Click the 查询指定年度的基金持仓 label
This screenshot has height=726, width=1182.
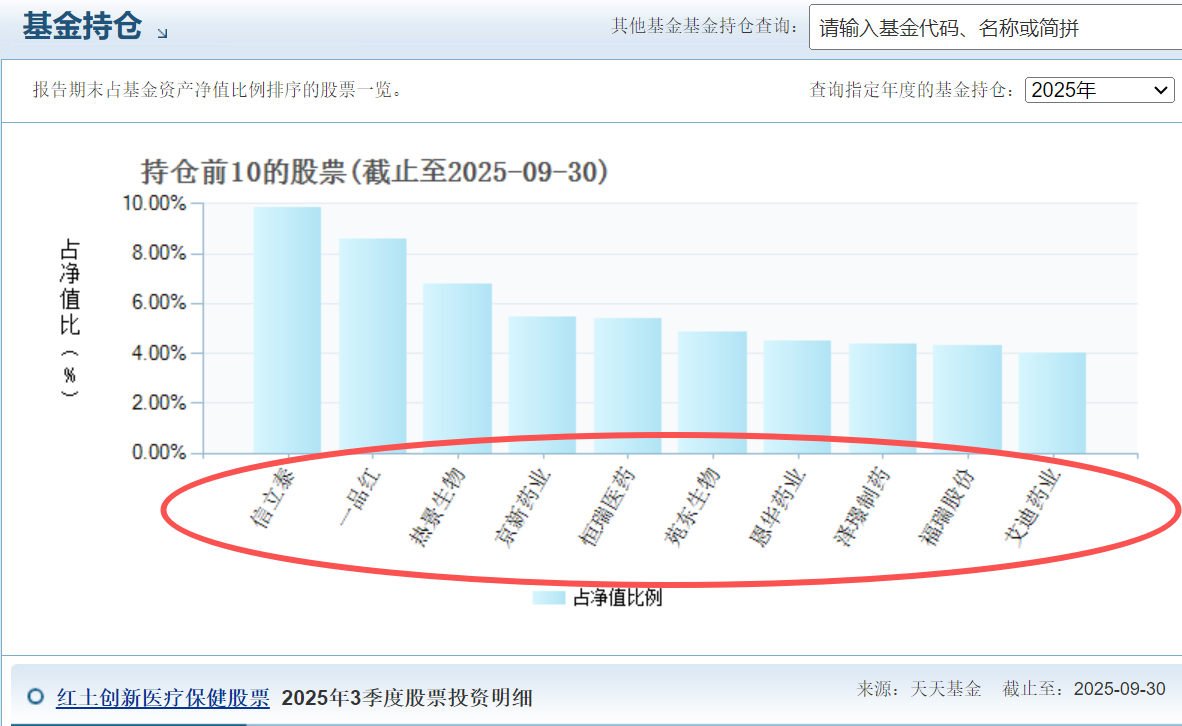tap(912, 90)
